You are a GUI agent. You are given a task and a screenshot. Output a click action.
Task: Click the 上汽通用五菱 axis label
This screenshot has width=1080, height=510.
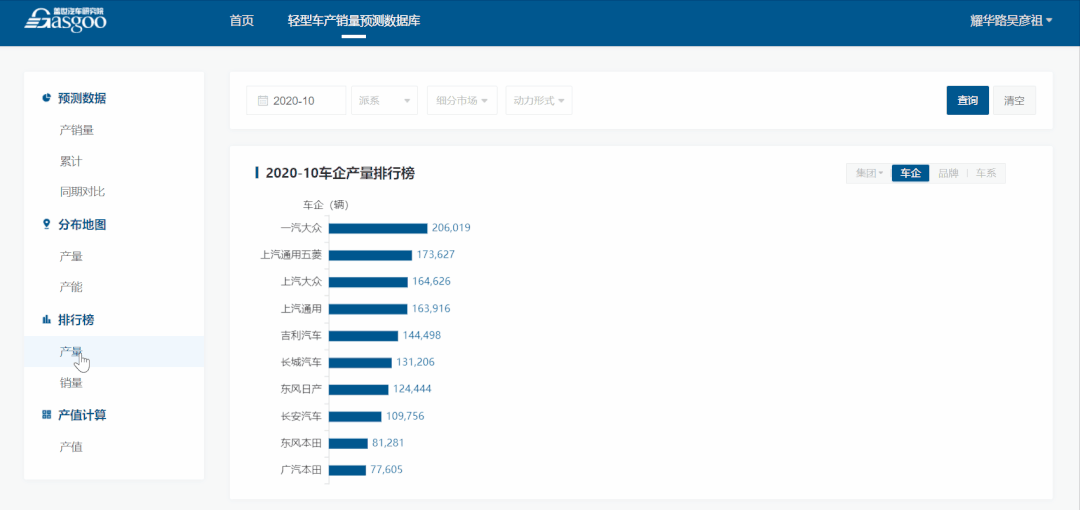[291, 255]
